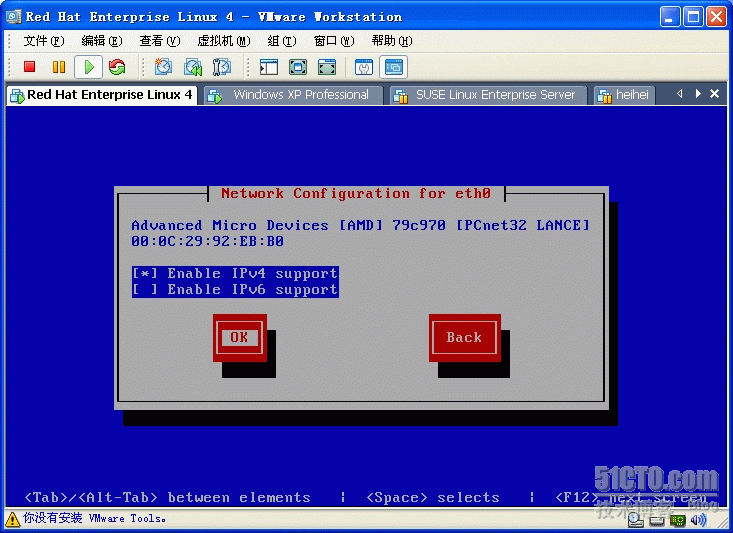Click the Network Configuration for eth0 title

coord(356,194)
